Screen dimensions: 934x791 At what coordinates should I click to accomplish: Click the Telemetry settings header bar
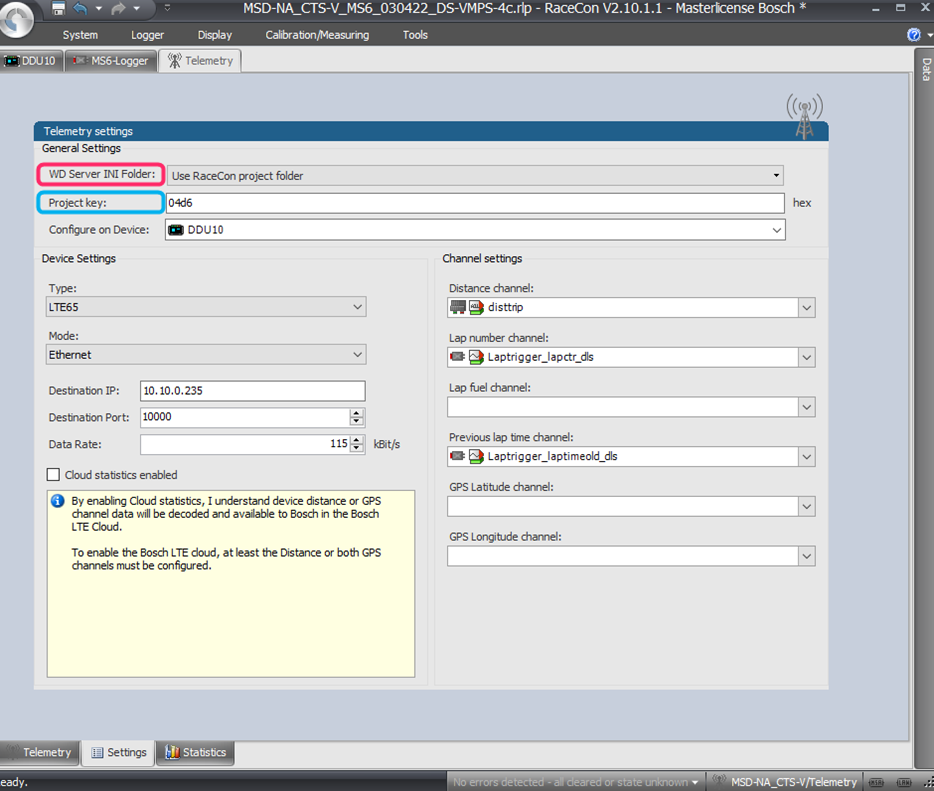[x=431, y=131]
